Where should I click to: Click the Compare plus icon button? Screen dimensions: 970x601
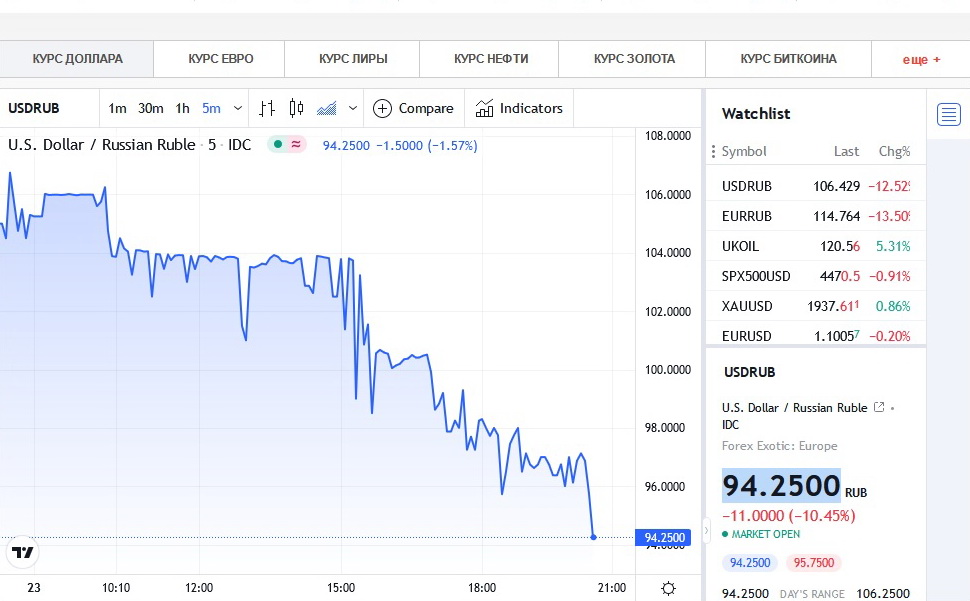[382, 108]
